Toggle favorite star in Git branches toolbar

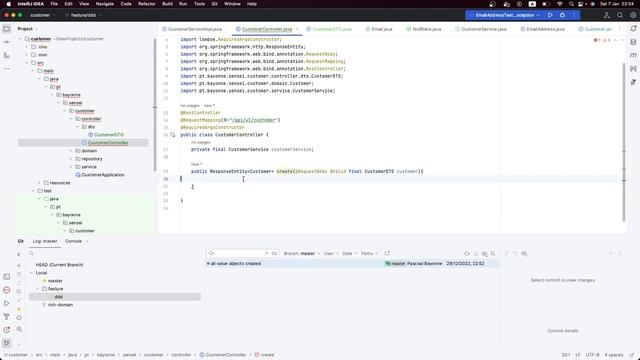pos(19,309)
